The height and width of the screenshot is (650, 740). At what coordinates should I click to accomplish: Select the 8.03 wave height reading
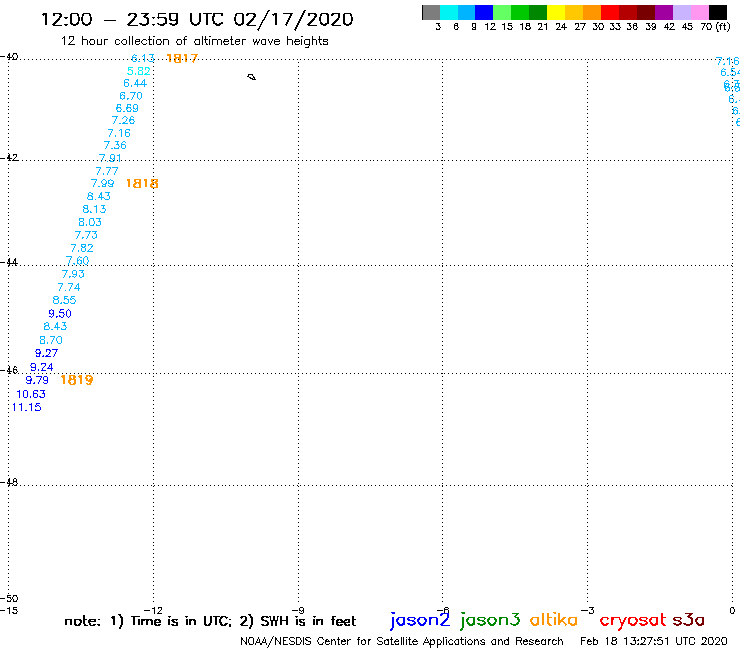click(90, 222)
